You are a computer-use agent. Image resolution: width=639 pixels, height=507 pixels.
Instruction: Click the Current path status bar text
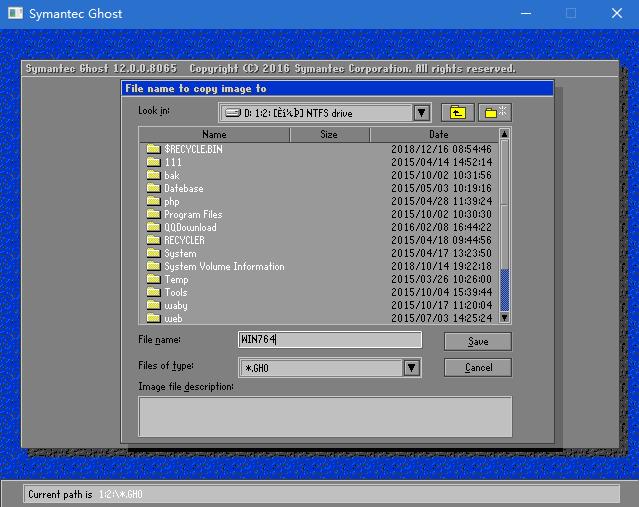[85, 494]
